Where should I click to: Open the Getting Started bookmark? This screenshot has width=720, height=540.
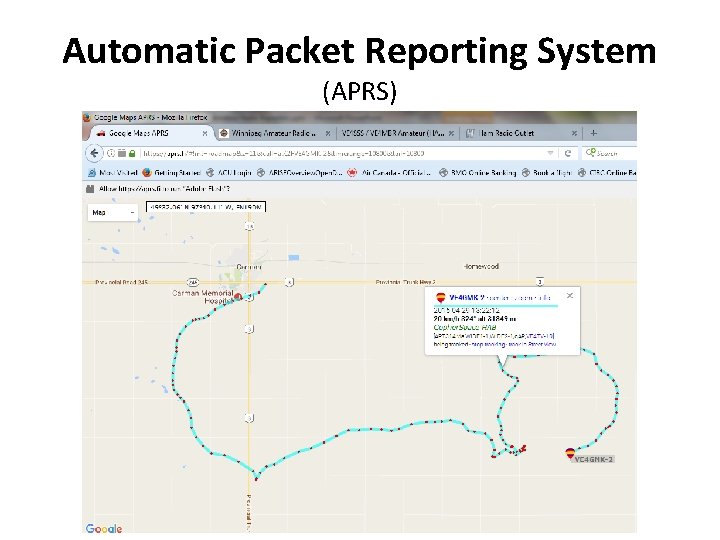172,173
